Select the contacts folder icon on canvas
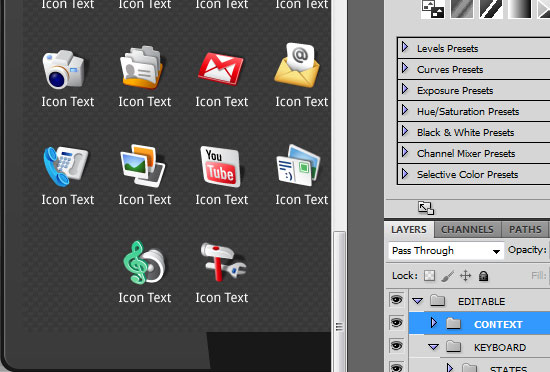 tap(141, 67)
